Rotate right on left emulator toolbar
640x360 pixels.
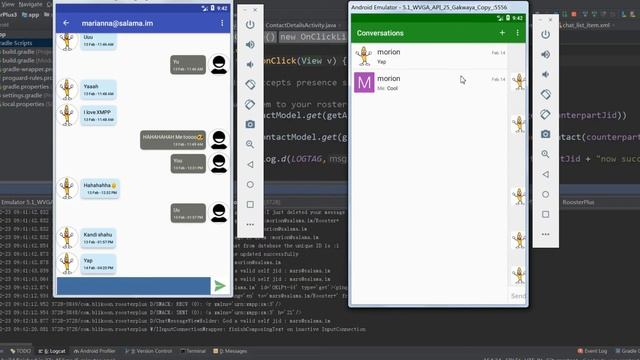(250, 104)
